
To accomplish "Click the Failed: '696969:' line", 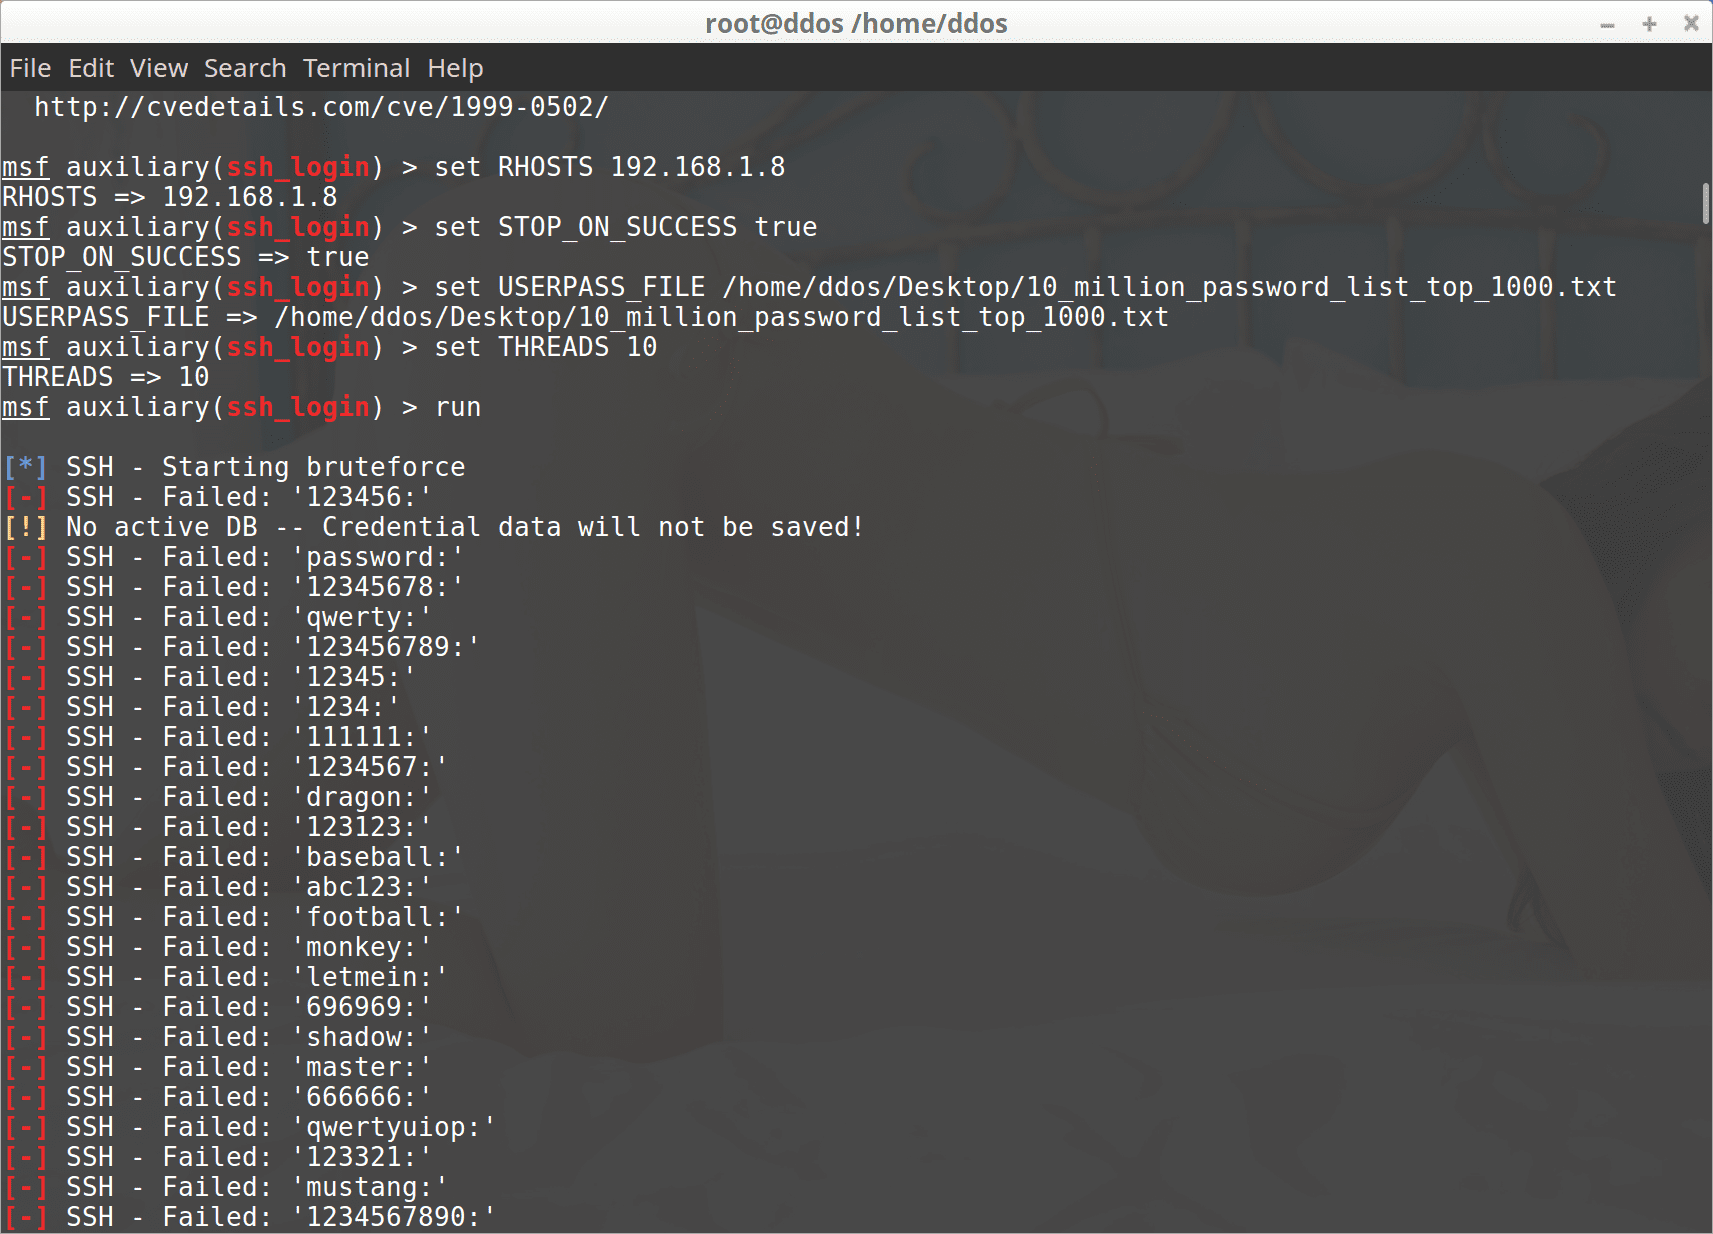I will tap(218, 1007).
